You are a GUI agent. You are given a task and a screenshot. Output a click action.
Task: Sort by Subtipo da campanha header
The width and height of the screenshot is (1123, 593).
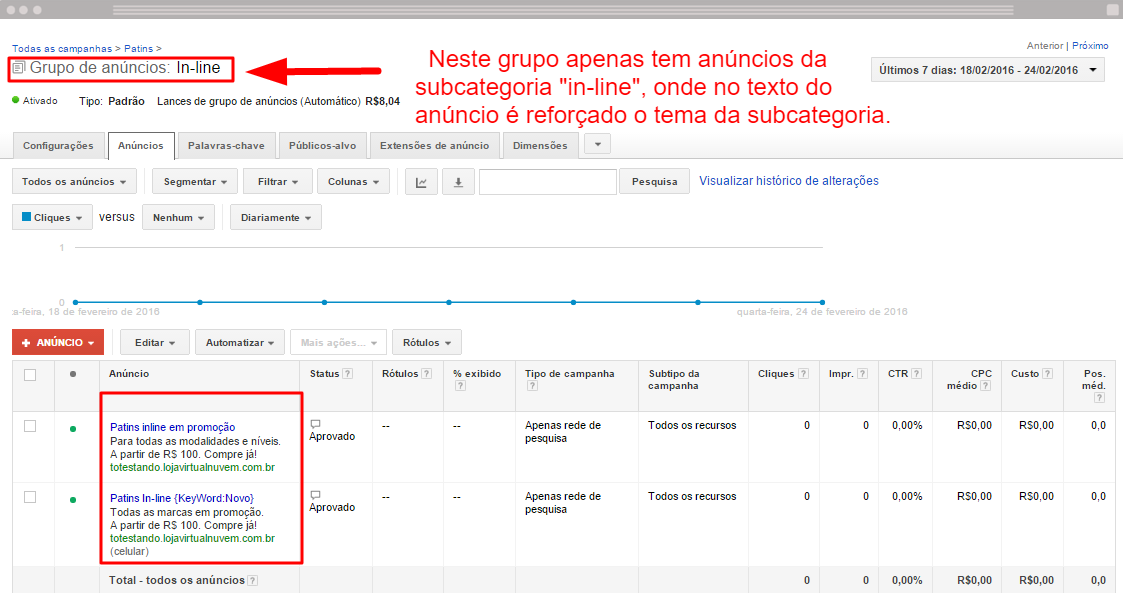pos(674,380)
